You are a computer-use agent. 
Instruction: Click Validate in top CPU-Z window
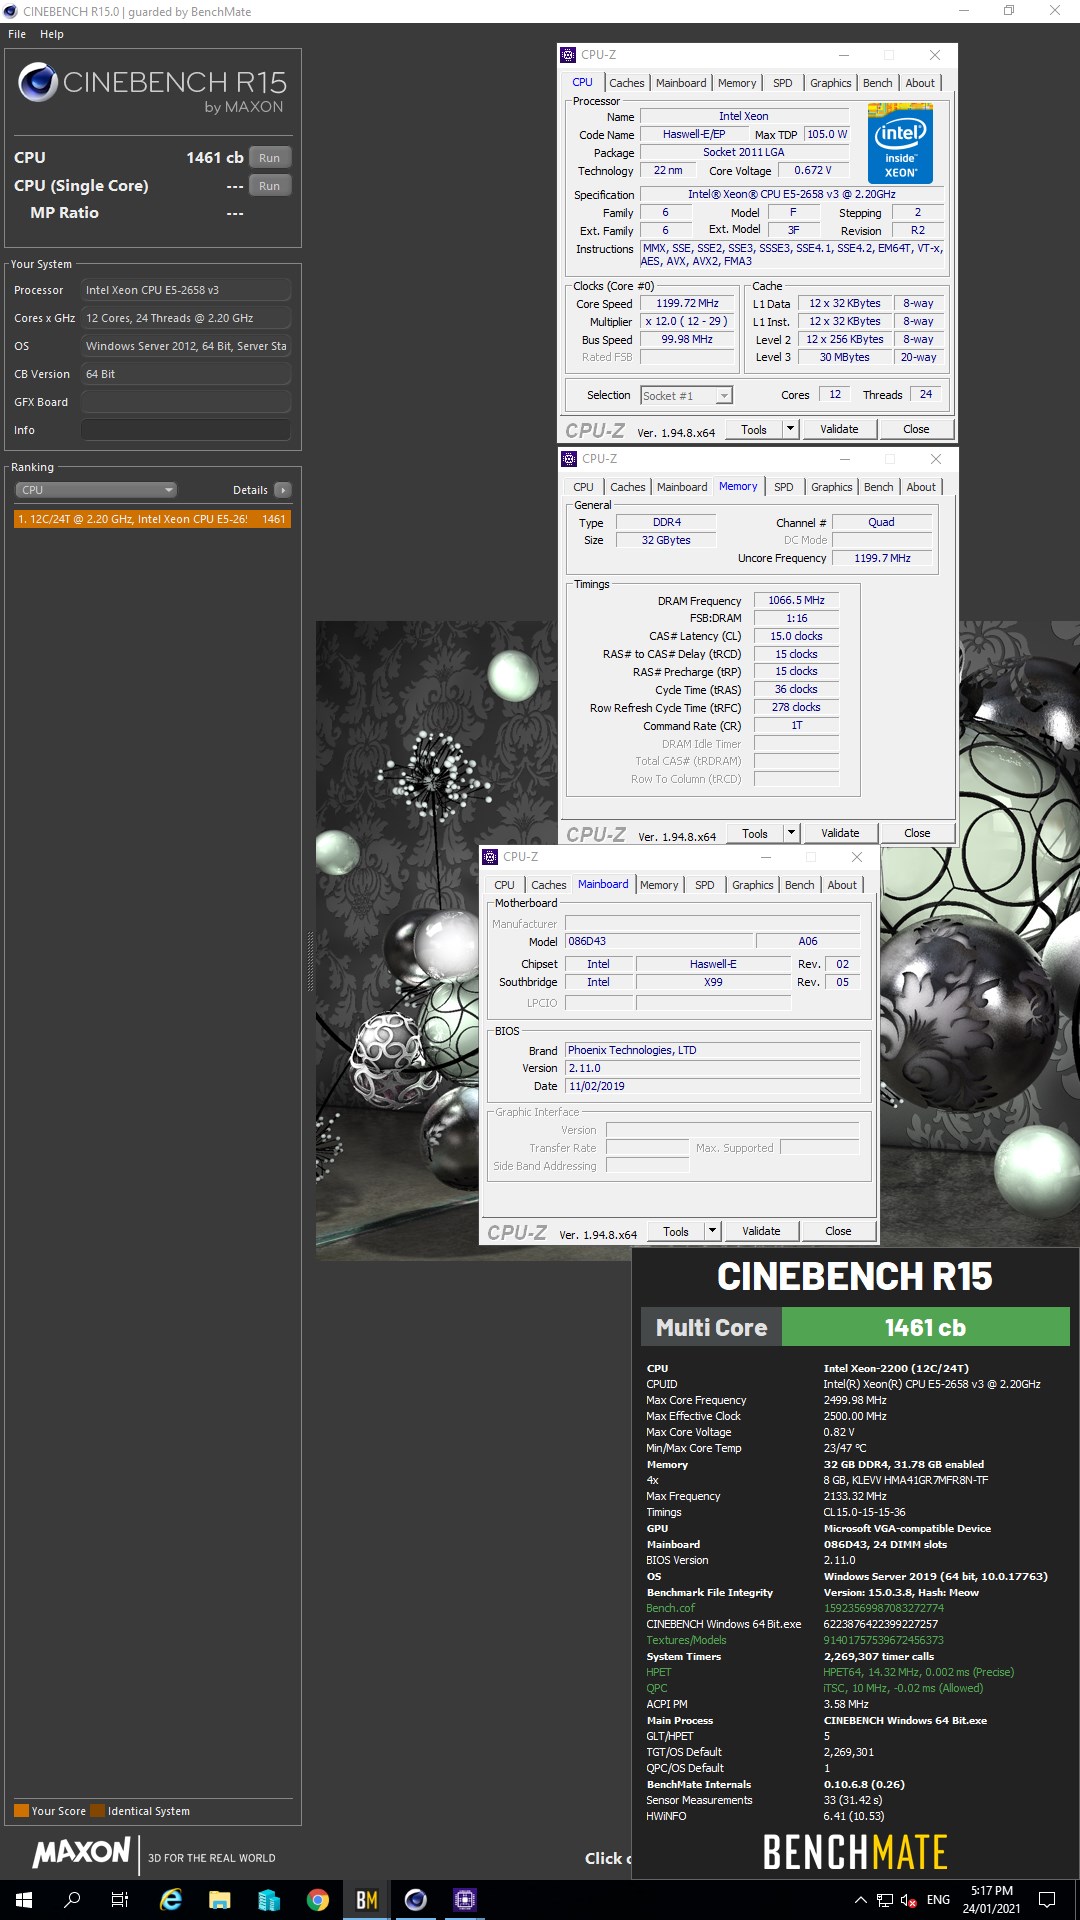click(x=839, y=429)
